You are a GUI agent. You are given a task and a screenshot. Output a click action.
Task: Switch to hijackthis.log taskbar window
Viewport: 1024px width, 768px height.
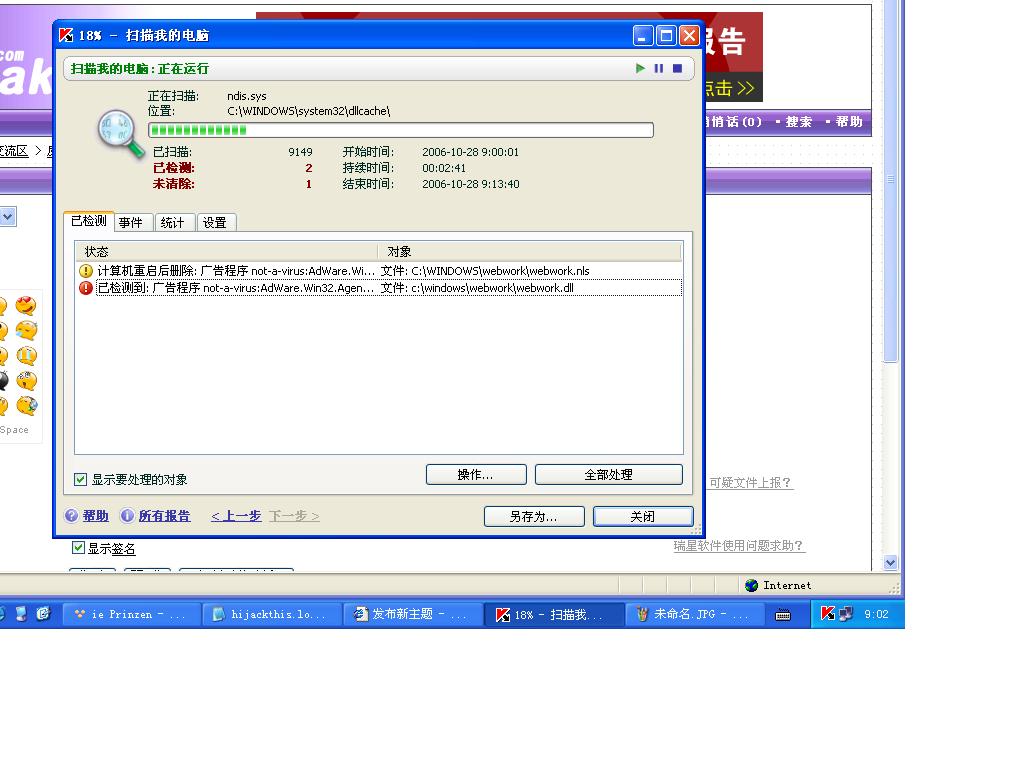[x=272, y=615]
